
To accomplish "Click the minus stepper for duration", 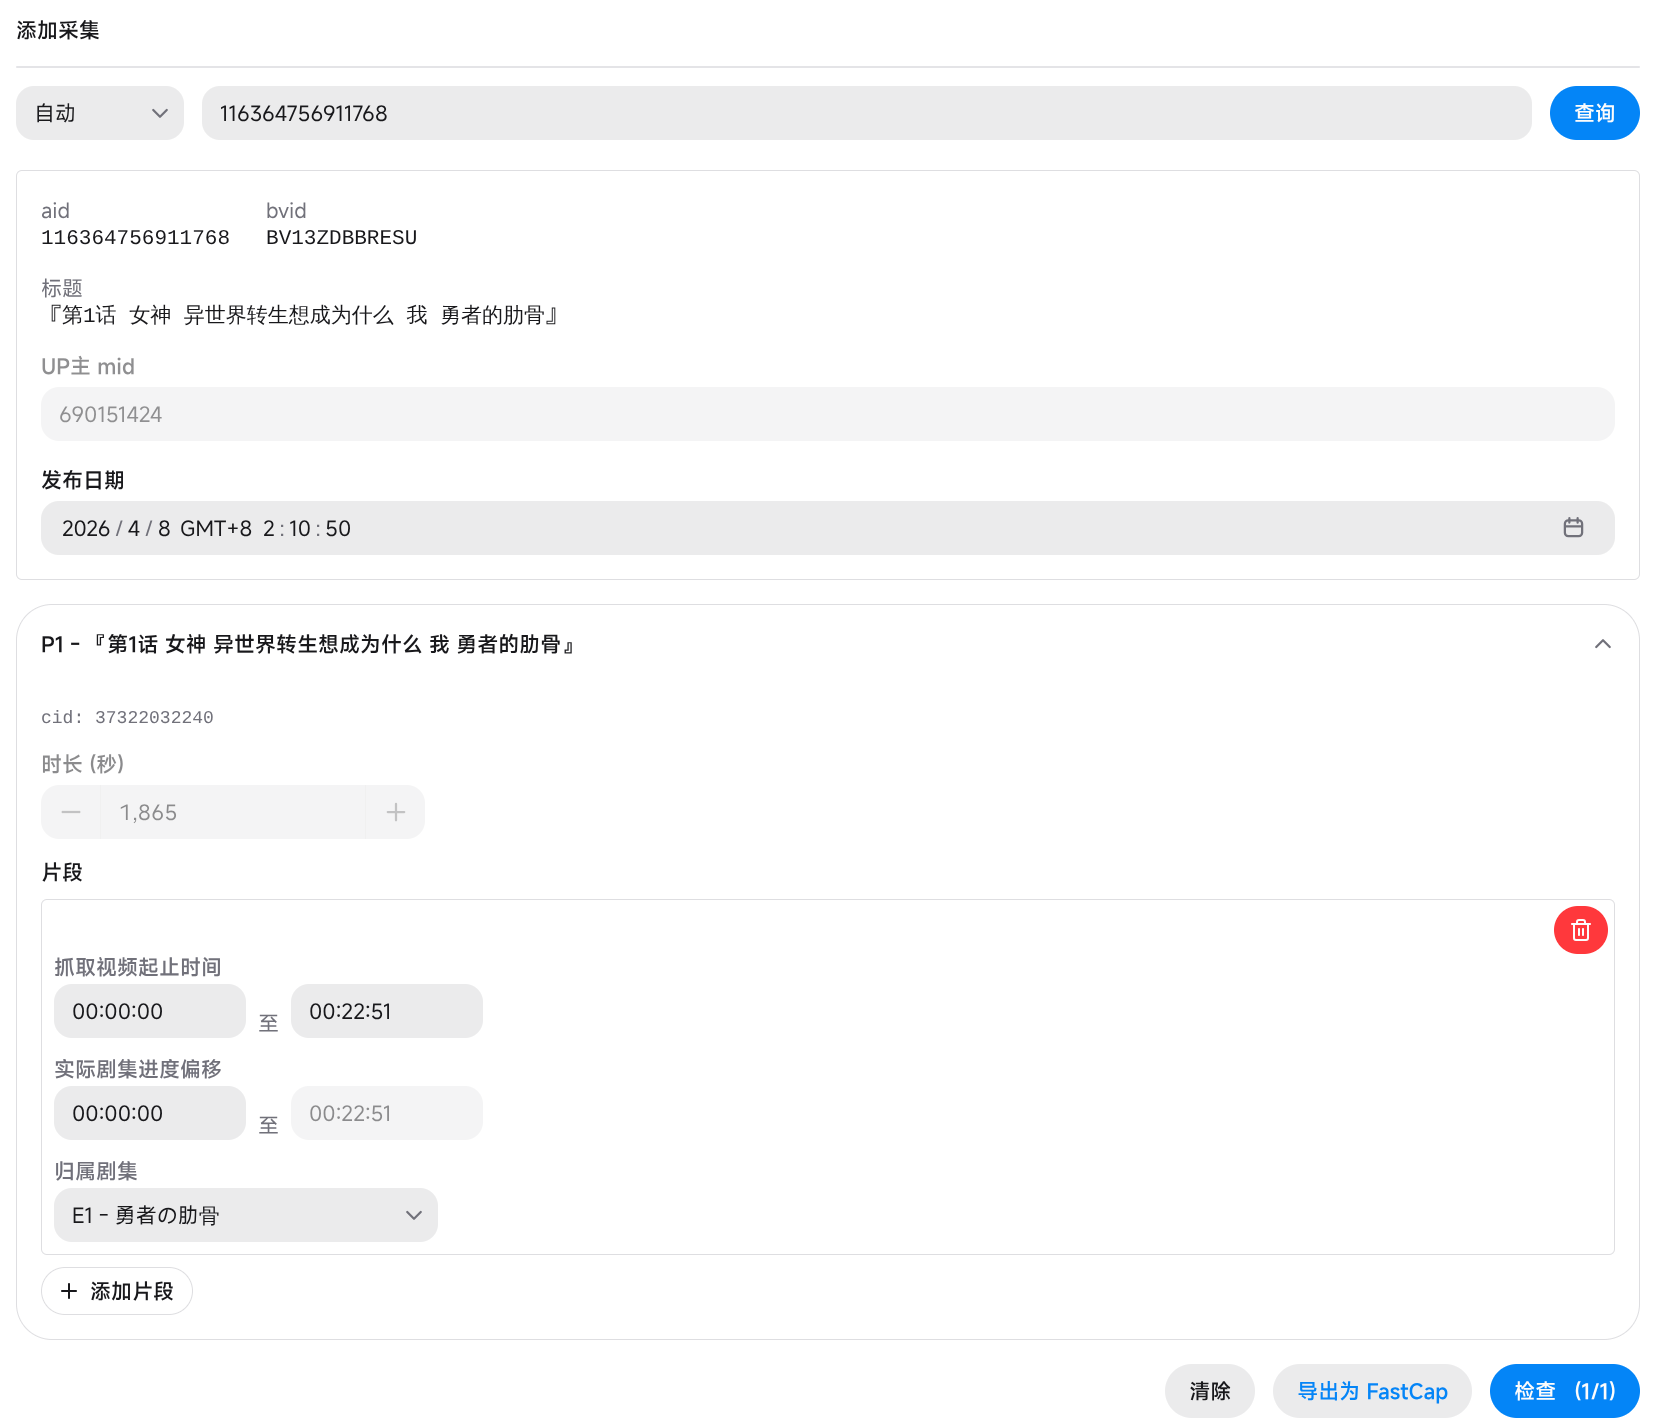I will point(71,812).
